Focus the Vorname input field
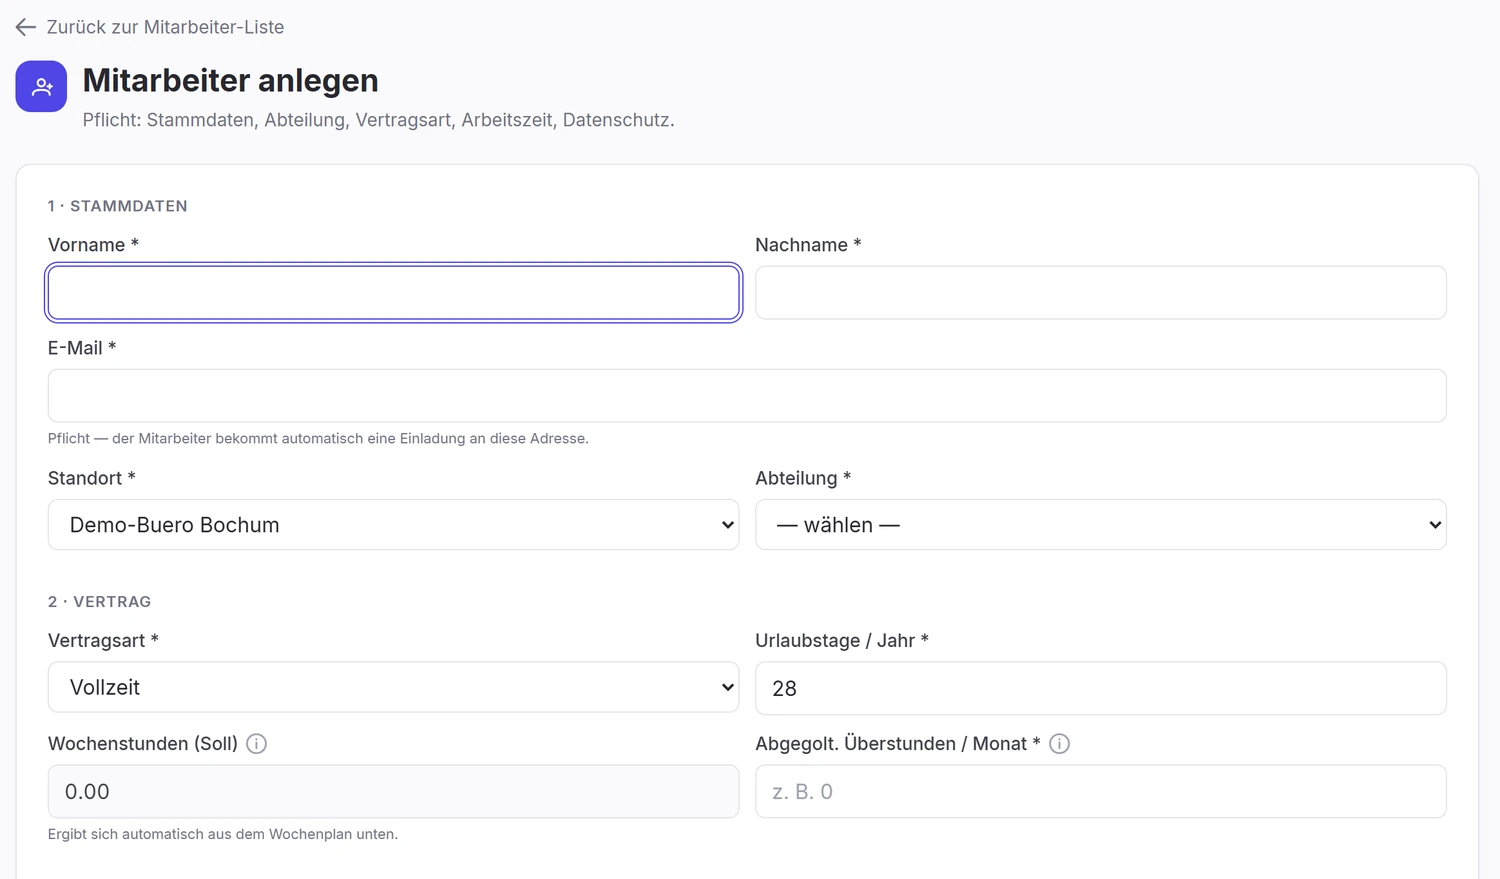Image resolution: width=1500 pixels, height=879 pixels. [393, 292]
